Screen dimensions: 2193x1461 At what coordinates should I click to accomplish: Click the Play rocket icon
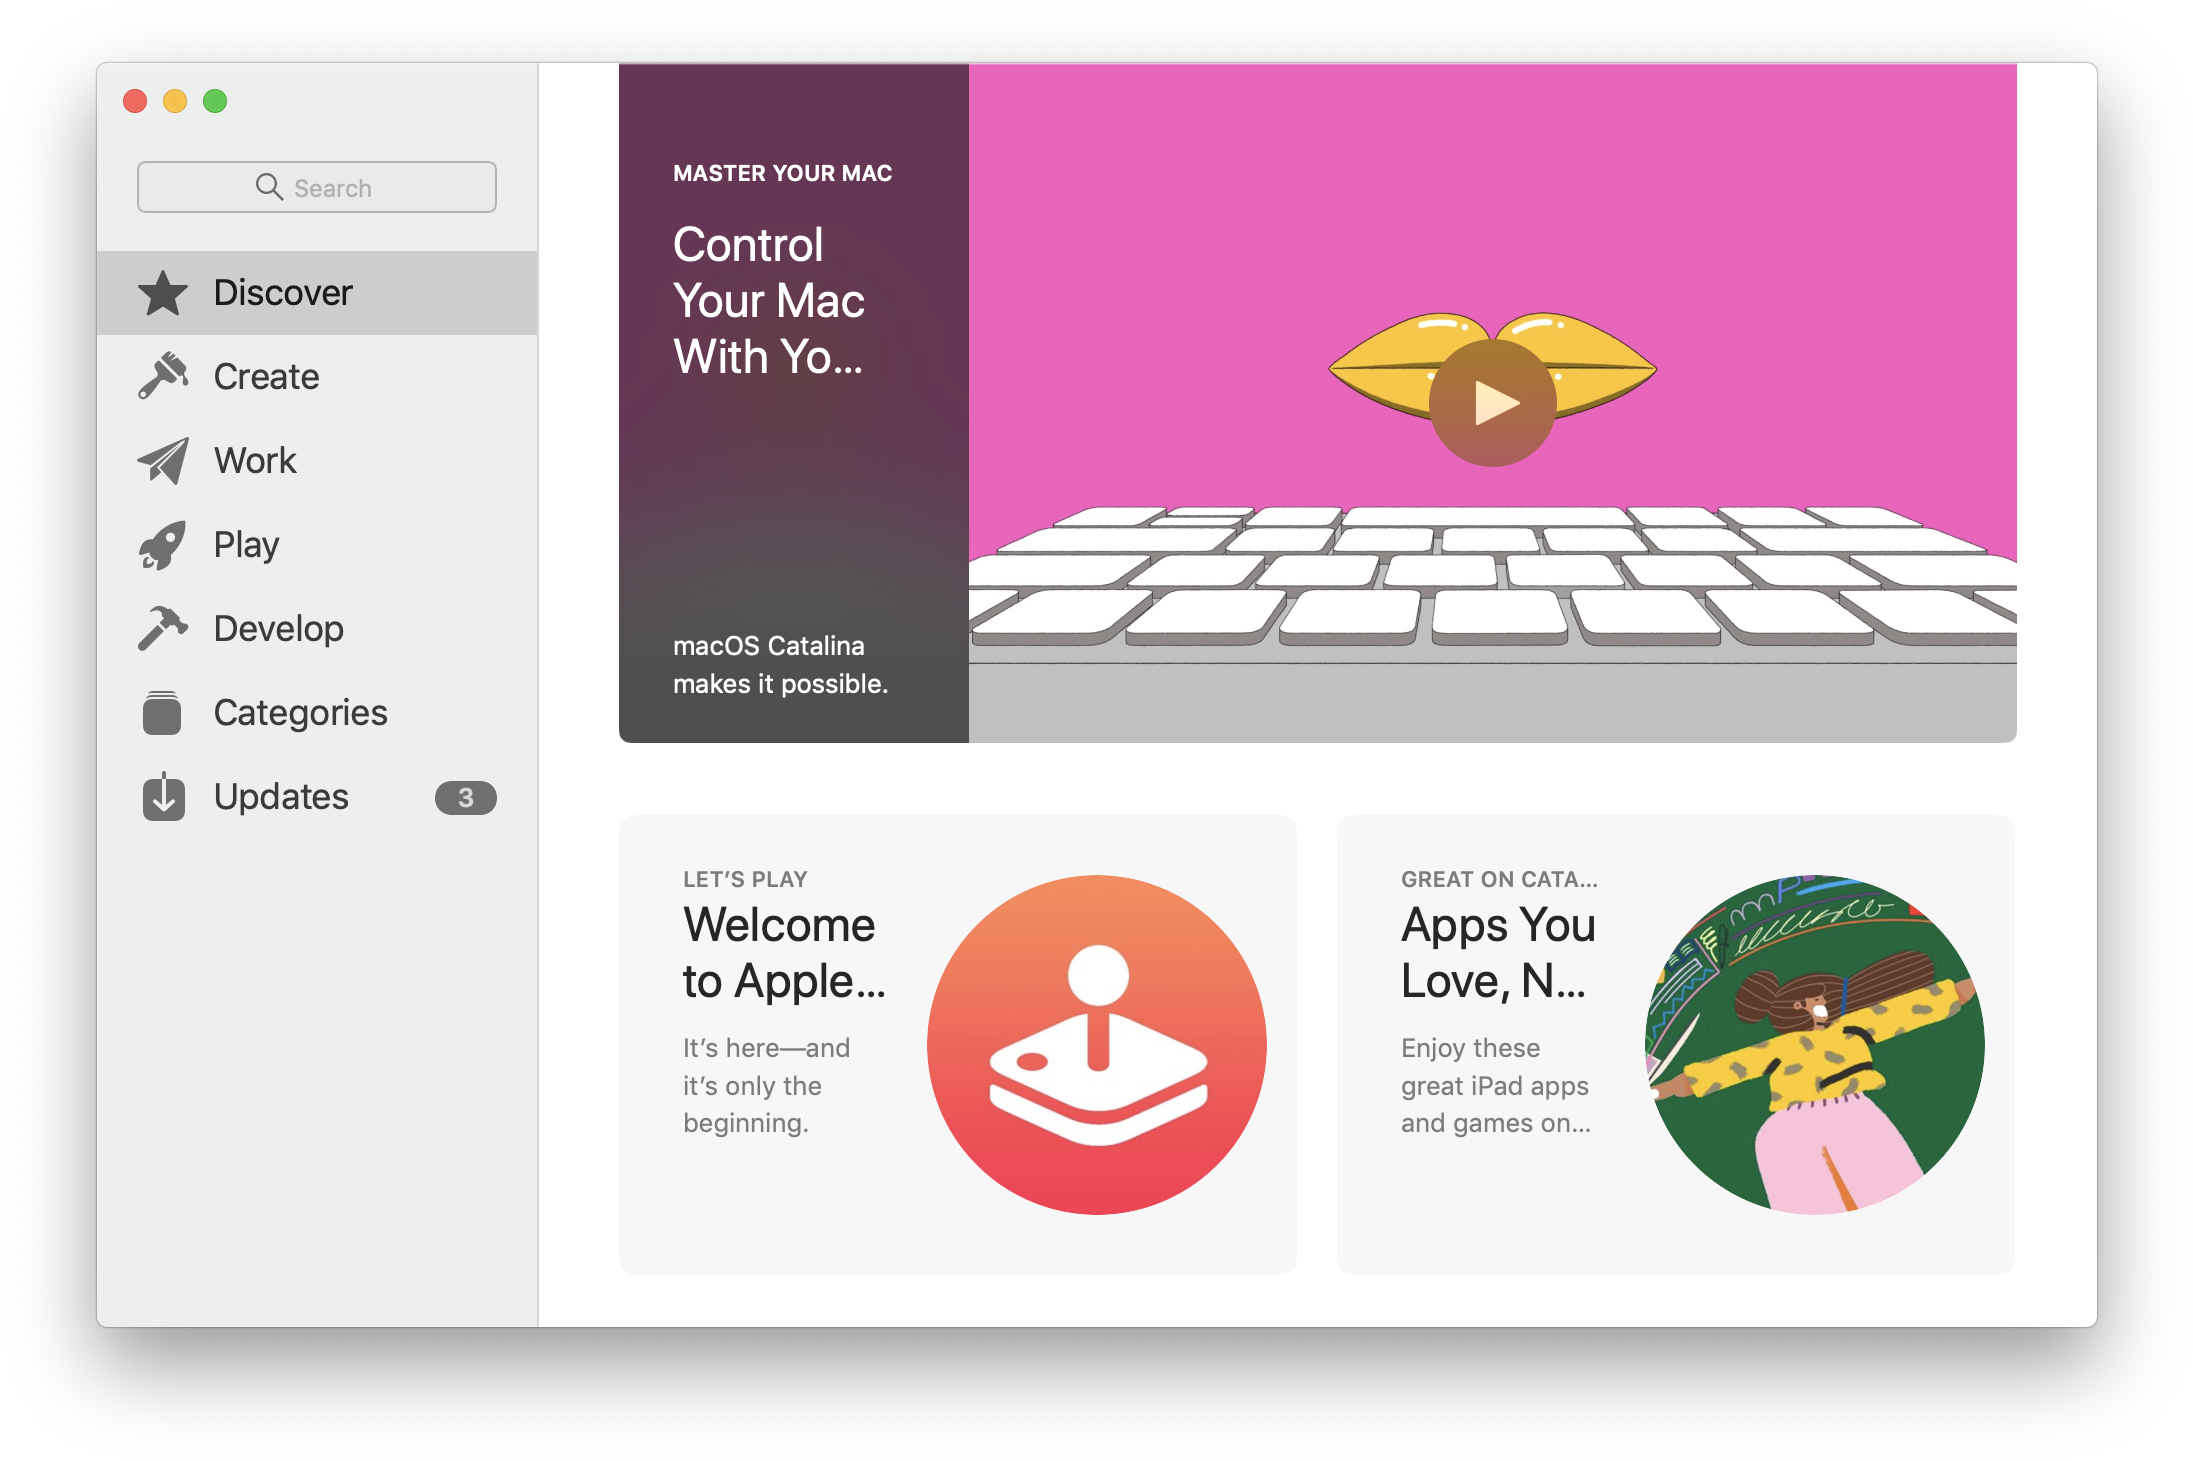tap(162, 545)
